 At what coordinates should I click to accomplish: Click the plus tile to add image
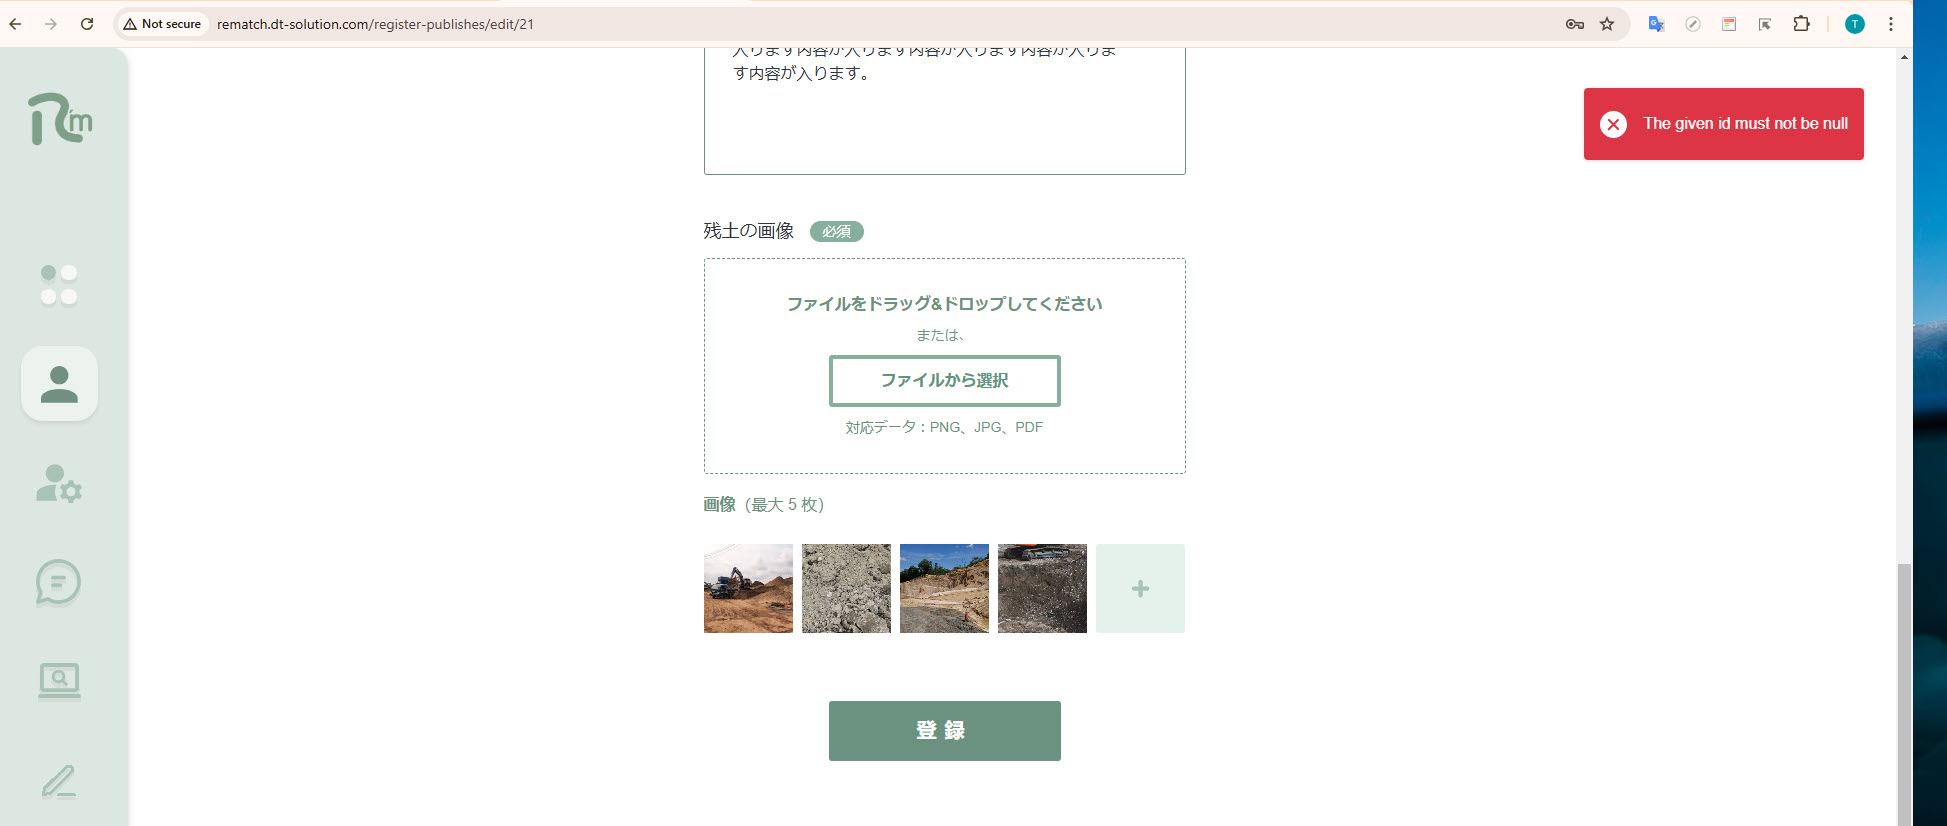[x=1140, y=588]
